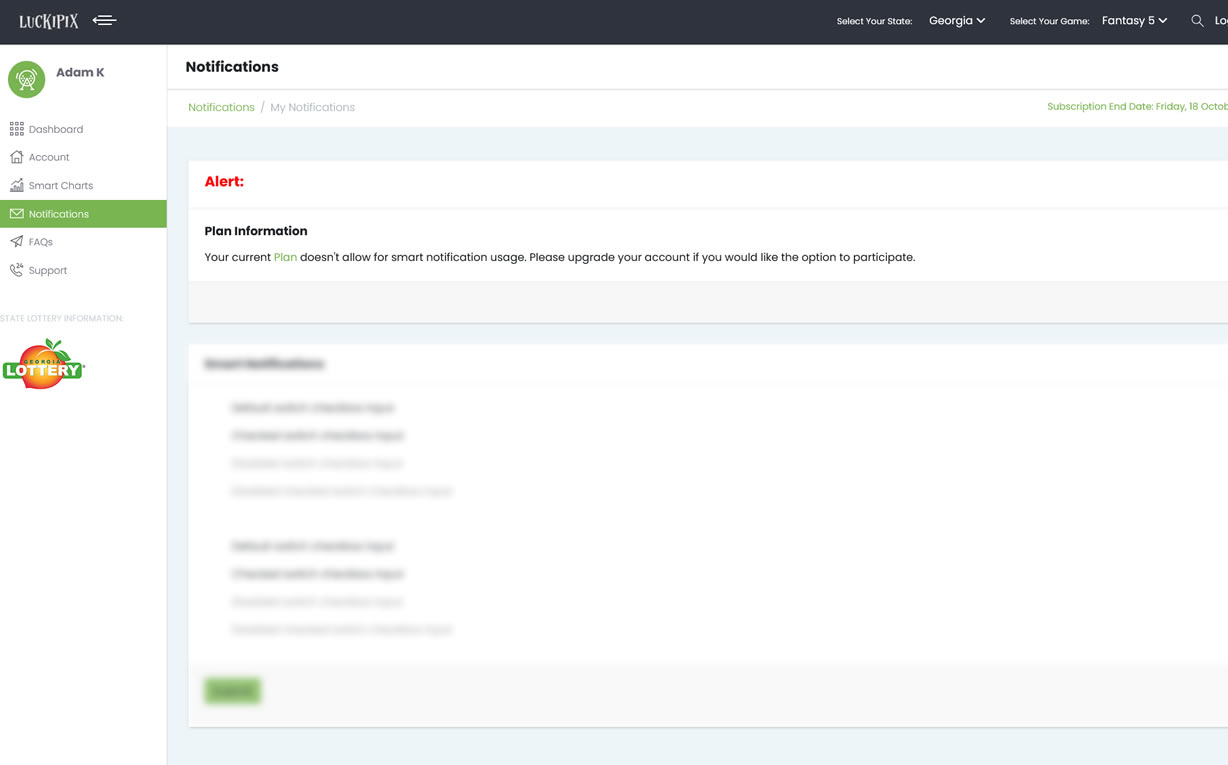The image size is (1228, 765).
Task: Open the Fantasy 5 game dropdown
Action: pos(1134,20)
